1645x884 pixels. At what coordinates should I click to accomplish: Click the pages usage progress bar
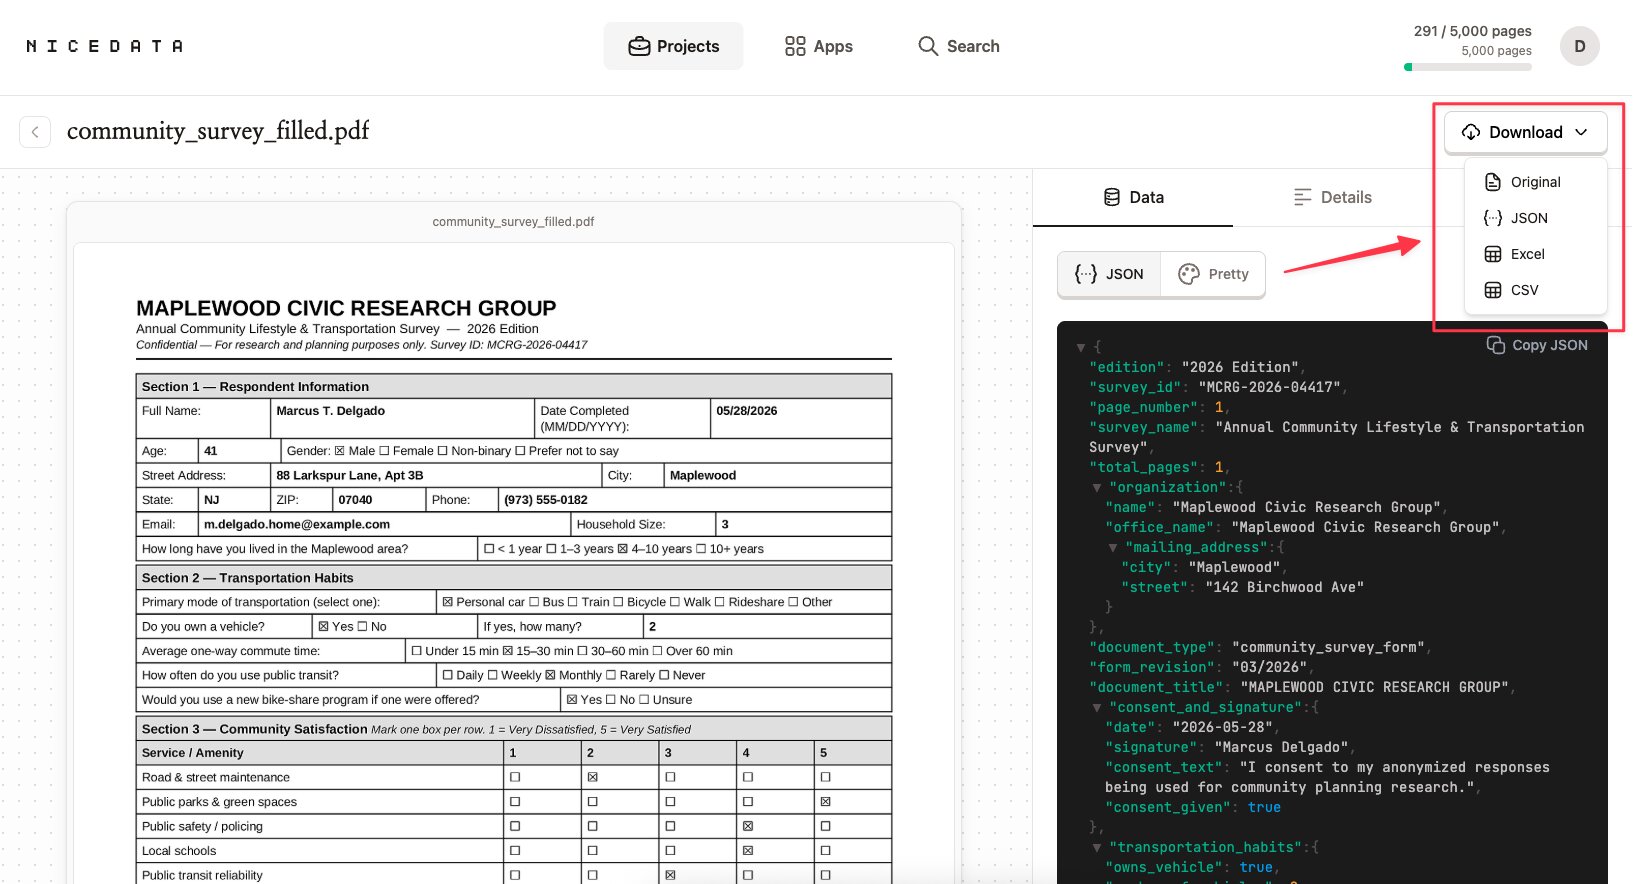click(1467, 67)
